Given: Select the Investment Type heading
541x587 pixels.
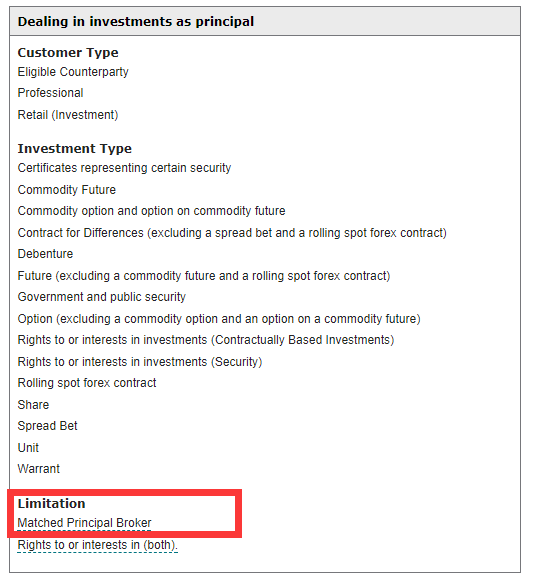Looking at the screenshot, I should pyautogui.click(x=75, y=149).
